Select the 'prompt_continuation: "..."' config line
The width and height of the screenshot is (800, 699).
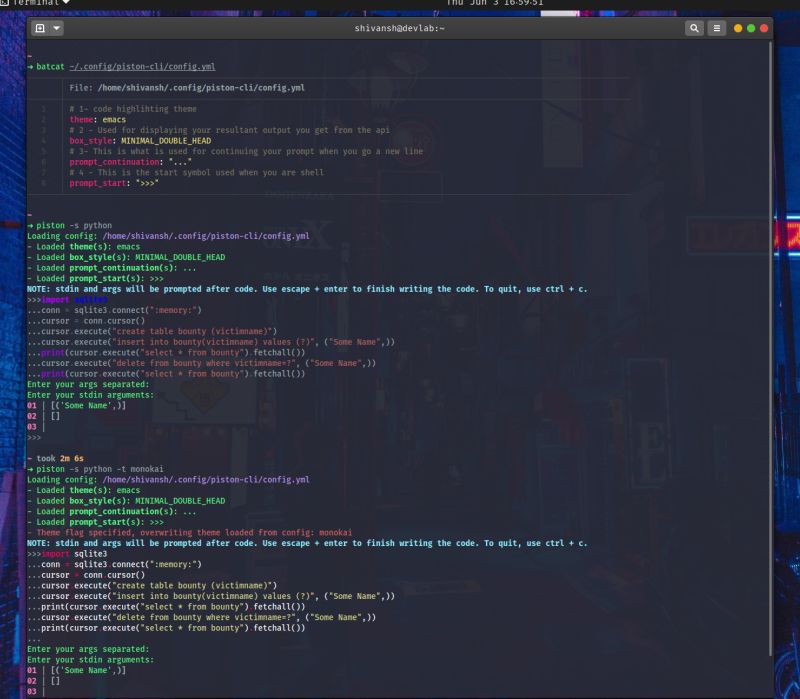pyautogui.click(x=131, y=162)
